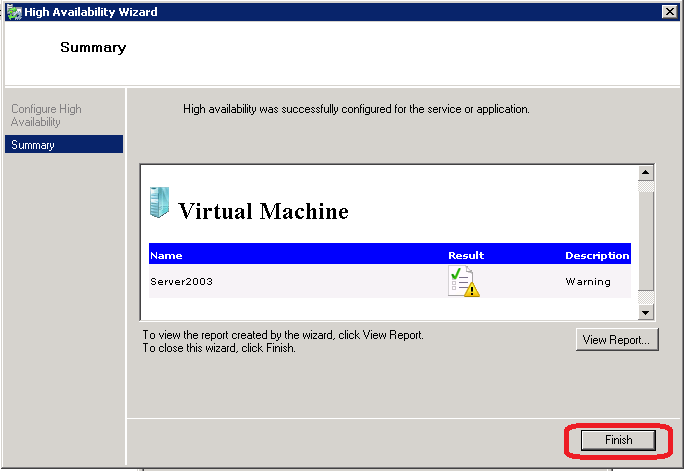Click the Virtual Machine heading
The width and height of the screenshot is (684, 471).
(x=263, y=211)
